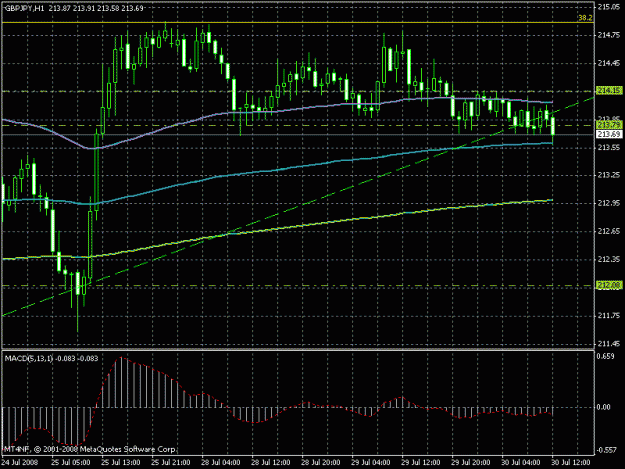
Task: Click the 29 Jul 12:00 time label
Action: pyautogui.click(x=421, y=463)
